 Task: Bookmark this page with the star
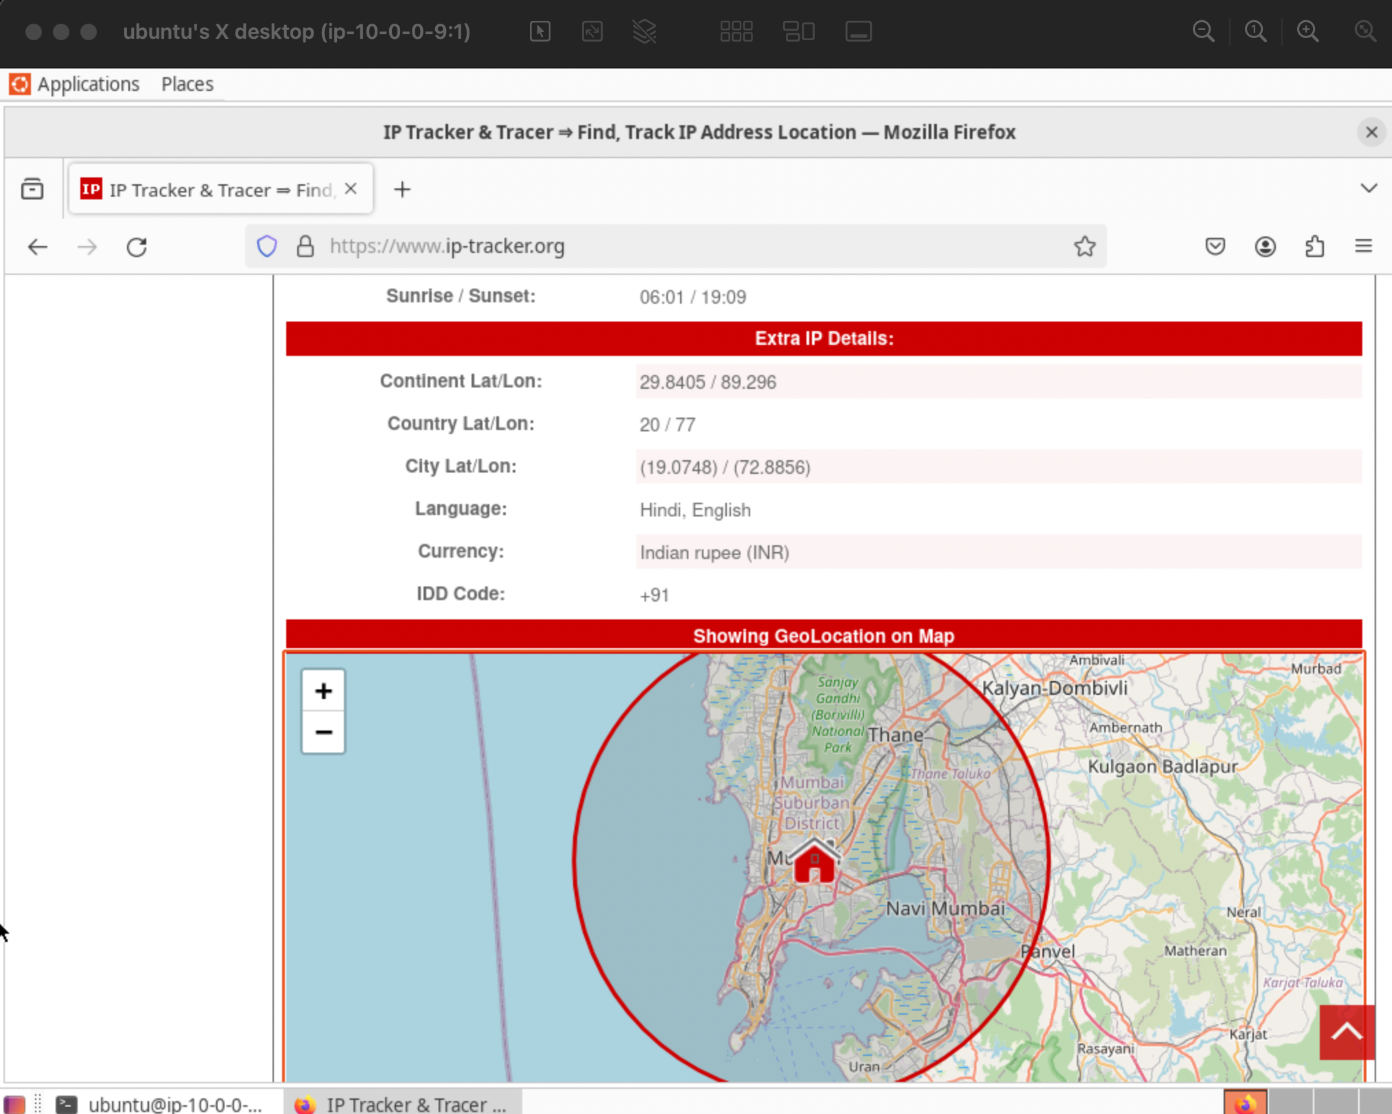click(x=1085, y=246)
